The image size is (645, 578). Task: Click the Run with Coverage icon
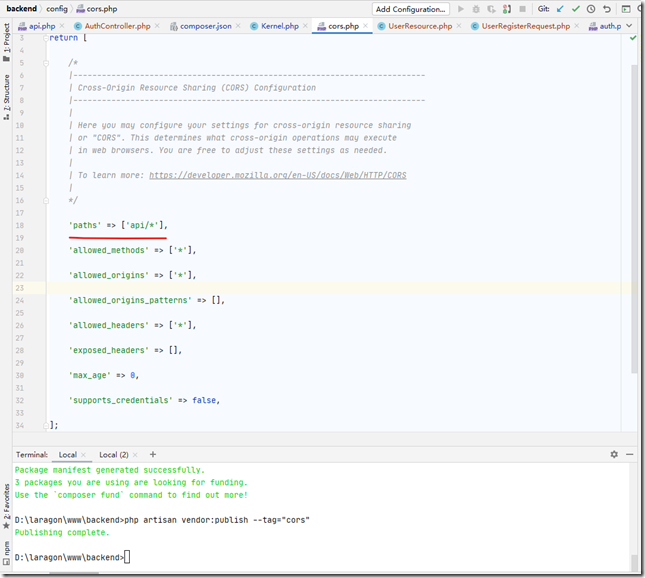click(x=491, y=9)
